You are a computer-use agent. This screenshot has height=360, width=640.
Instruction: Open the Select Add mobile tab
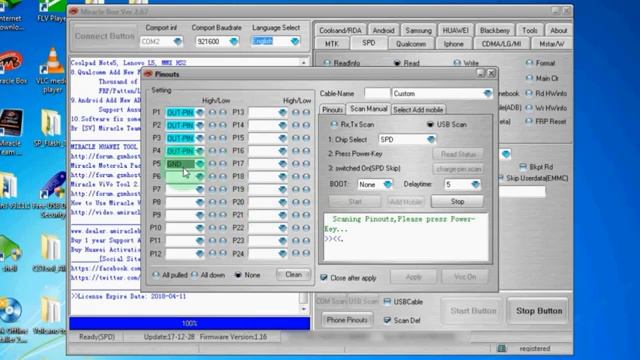418,109
